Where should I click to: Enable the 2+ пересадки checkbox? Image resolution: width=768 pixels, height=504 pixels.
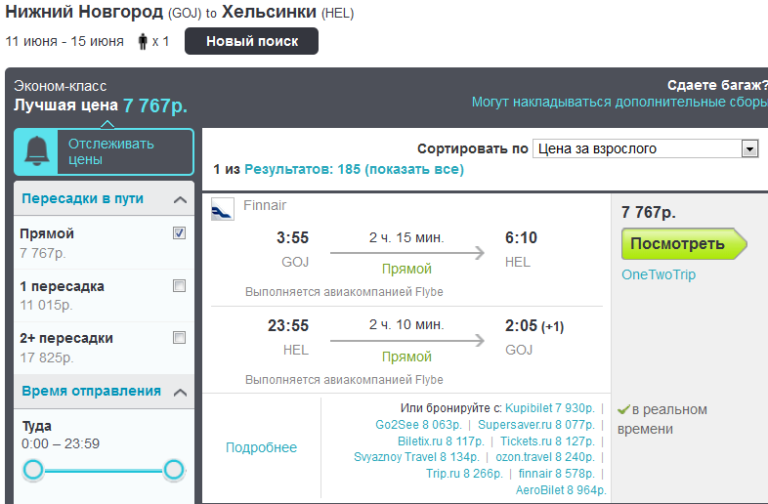(x=179, y=338)
